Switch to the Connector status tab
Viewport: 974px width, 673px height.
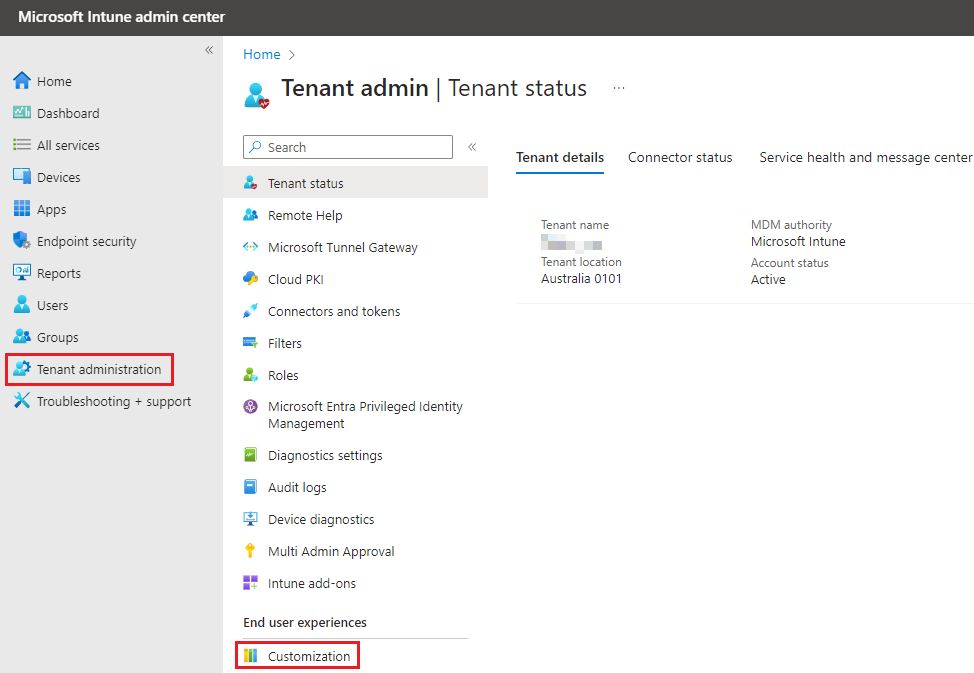point(680,157)
